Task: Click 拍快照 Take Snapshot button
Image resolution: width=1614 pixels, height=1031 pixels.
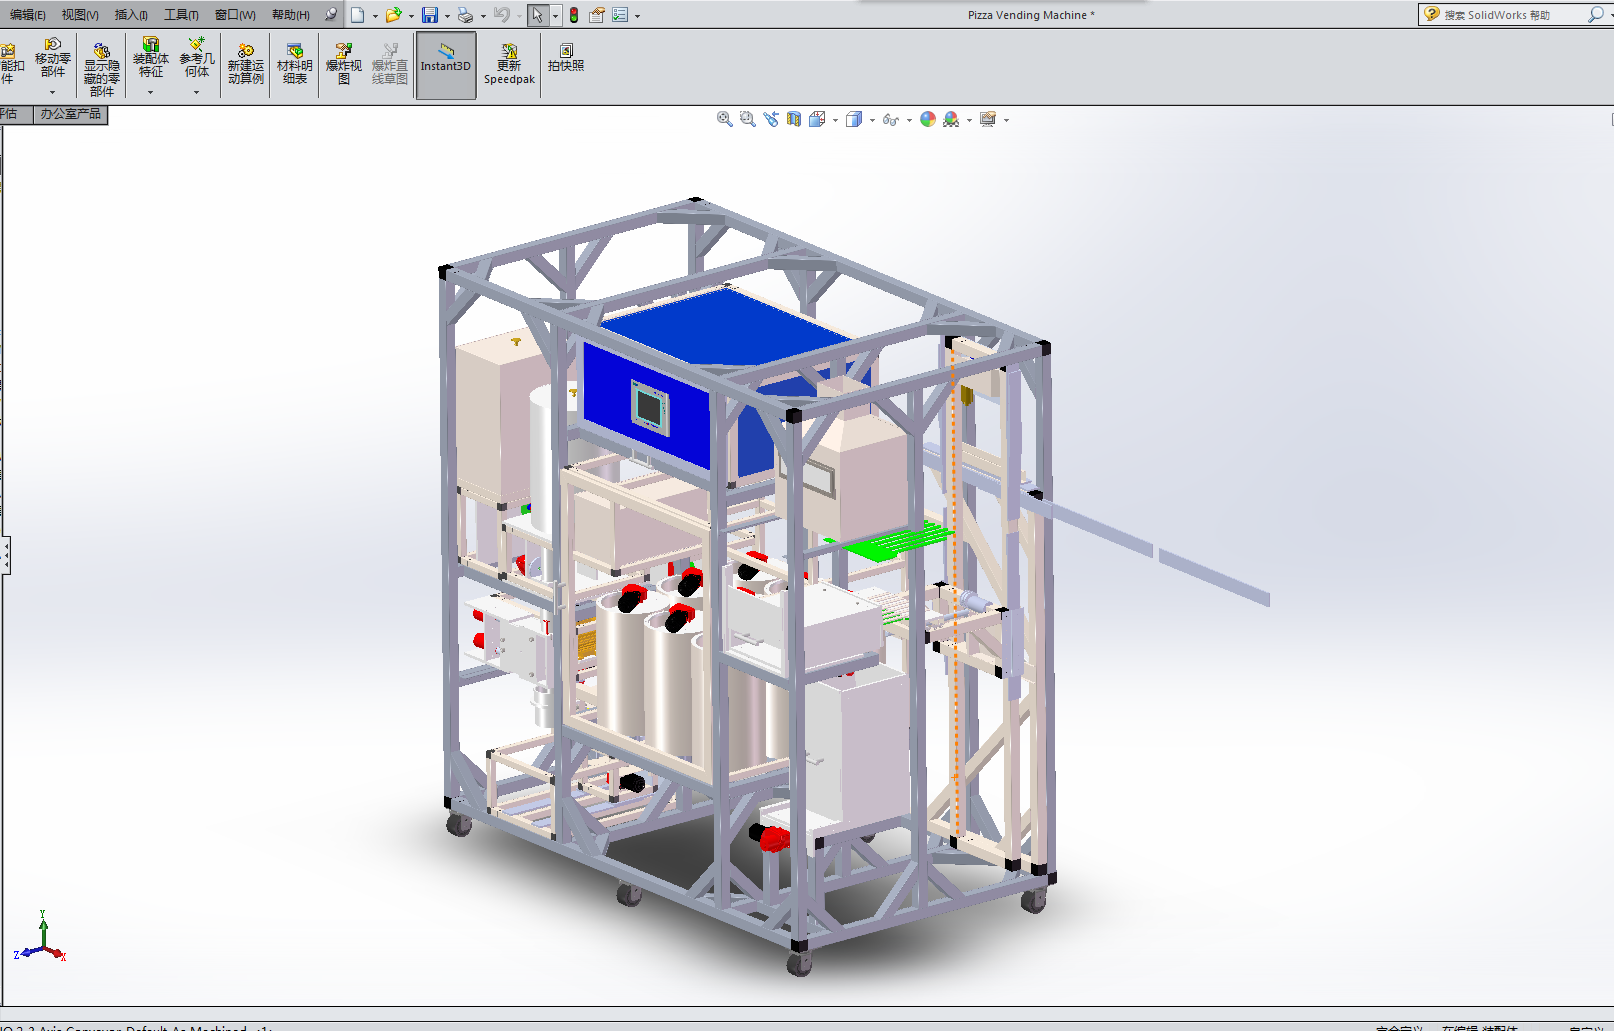Action: pos(566,58)
